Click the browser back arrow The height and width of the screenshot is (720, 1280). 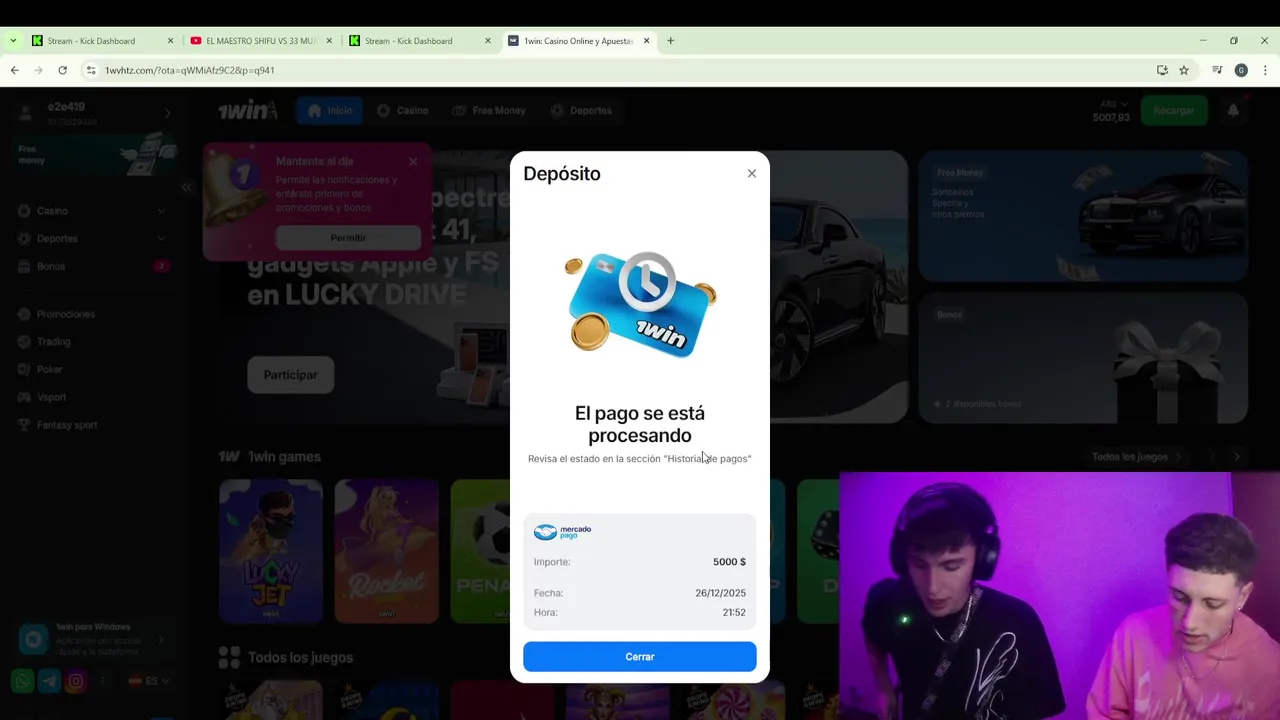click(15, 70)
